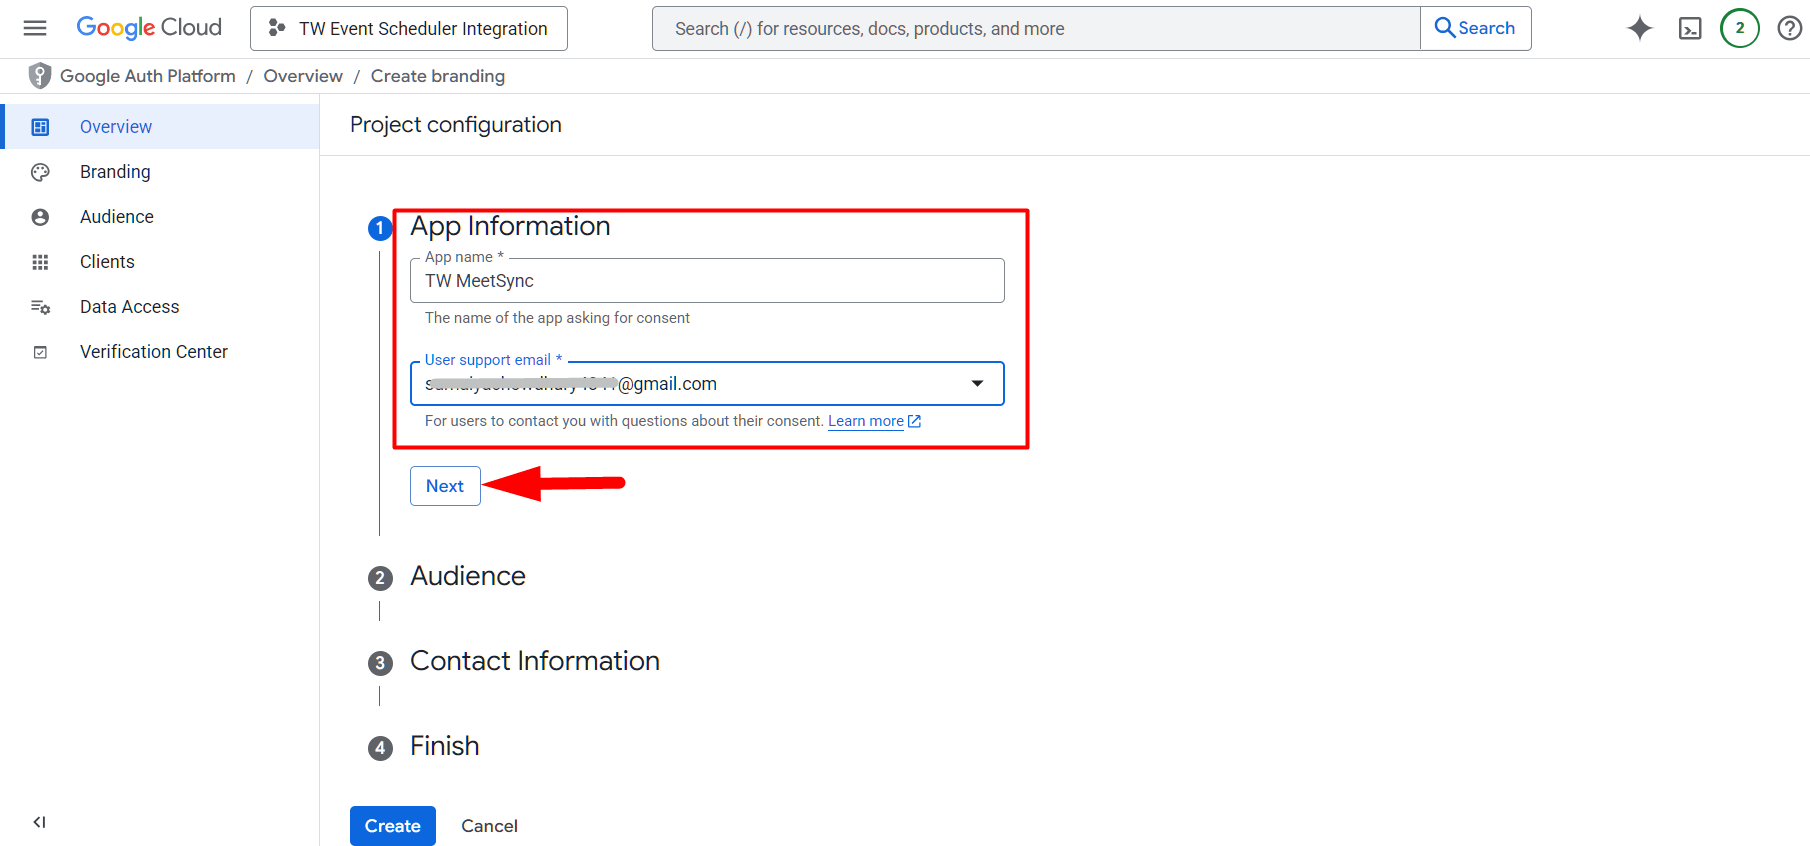The image size is (1810, 846).
Task: Activate the Cloud Shell terminal icon
Action: pos(1690,28)
